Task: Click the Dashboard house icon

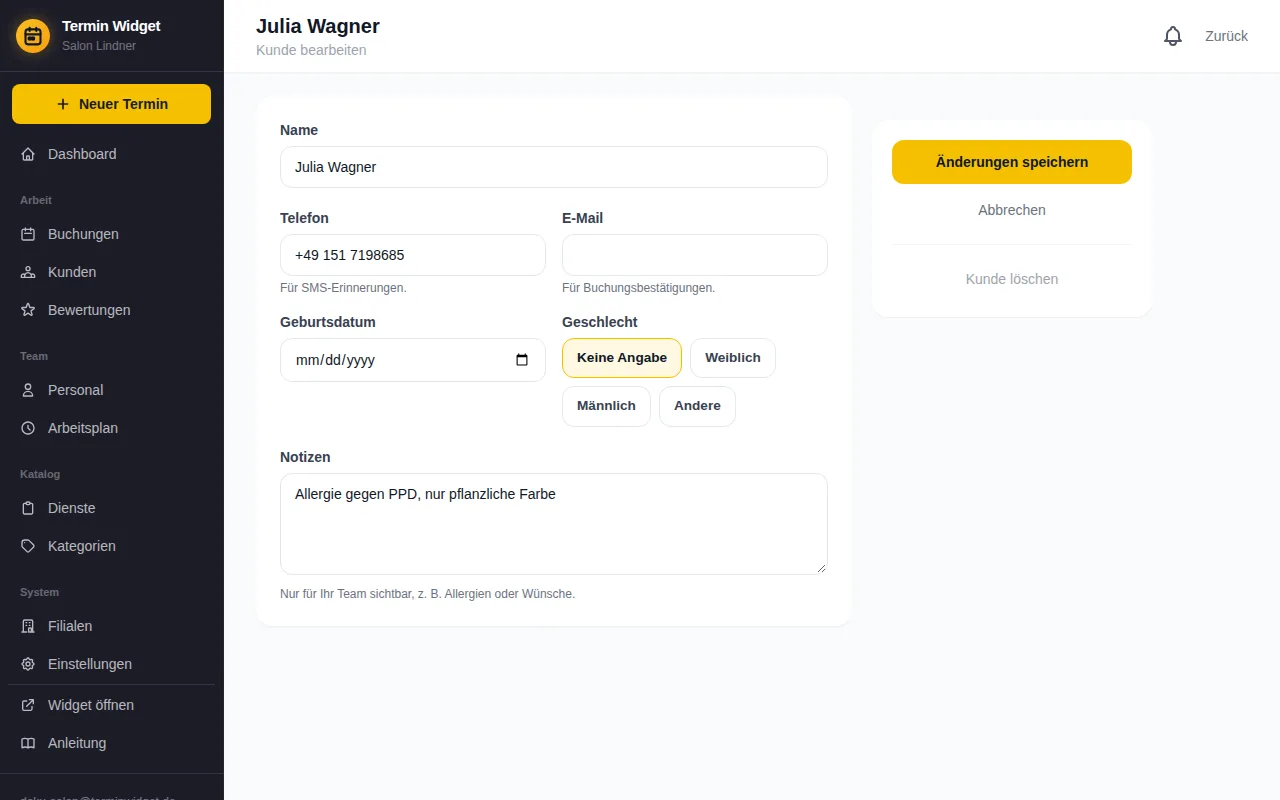Action: [28, 154]
